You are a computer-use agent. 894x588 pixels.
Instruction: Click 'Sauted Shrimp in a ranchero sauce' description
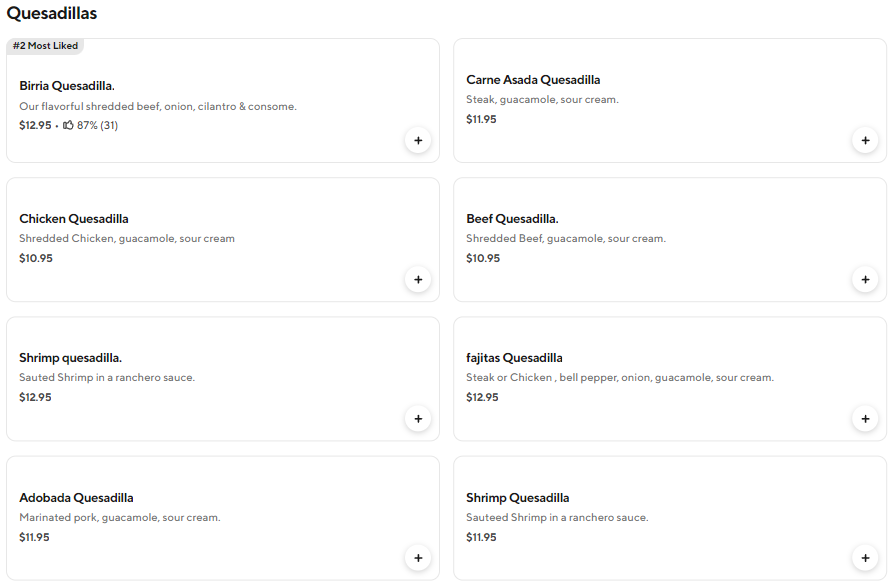point(107,378)
